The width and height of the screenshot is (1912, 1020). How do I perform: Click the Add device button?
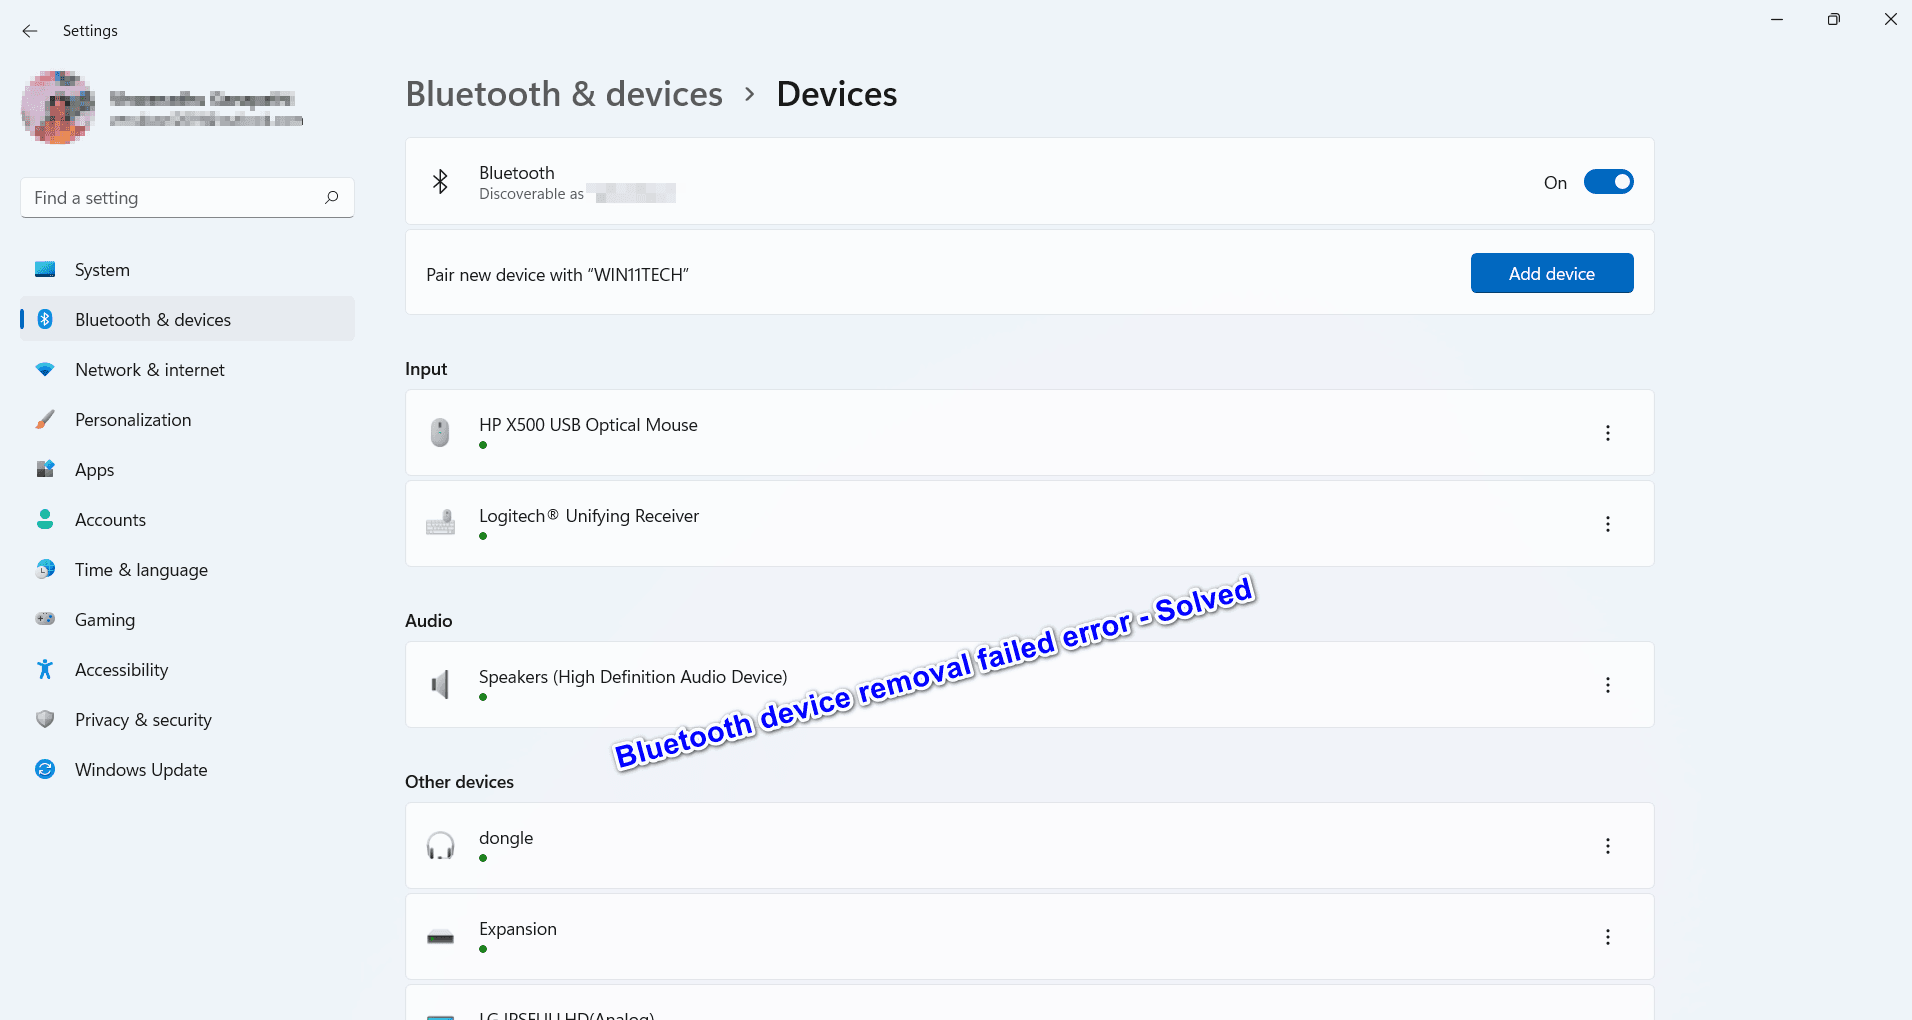point(1551,273)
